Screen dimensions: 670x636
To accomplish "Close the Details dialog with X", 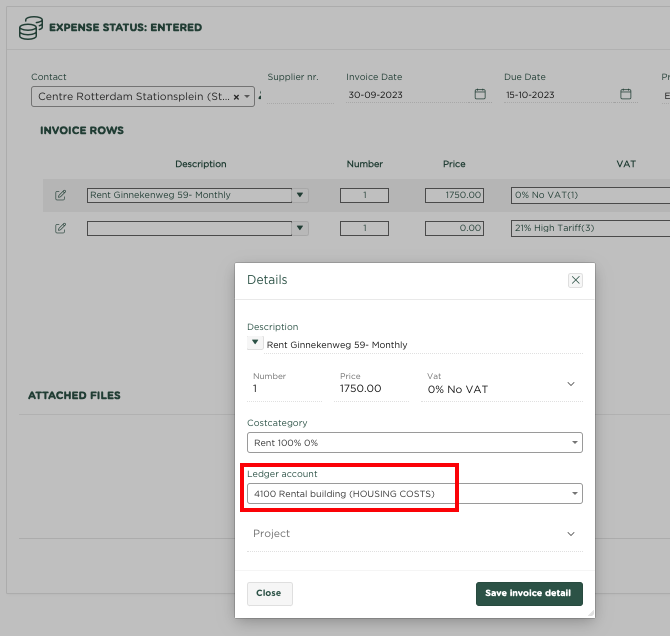I will [x=576, y=280].
